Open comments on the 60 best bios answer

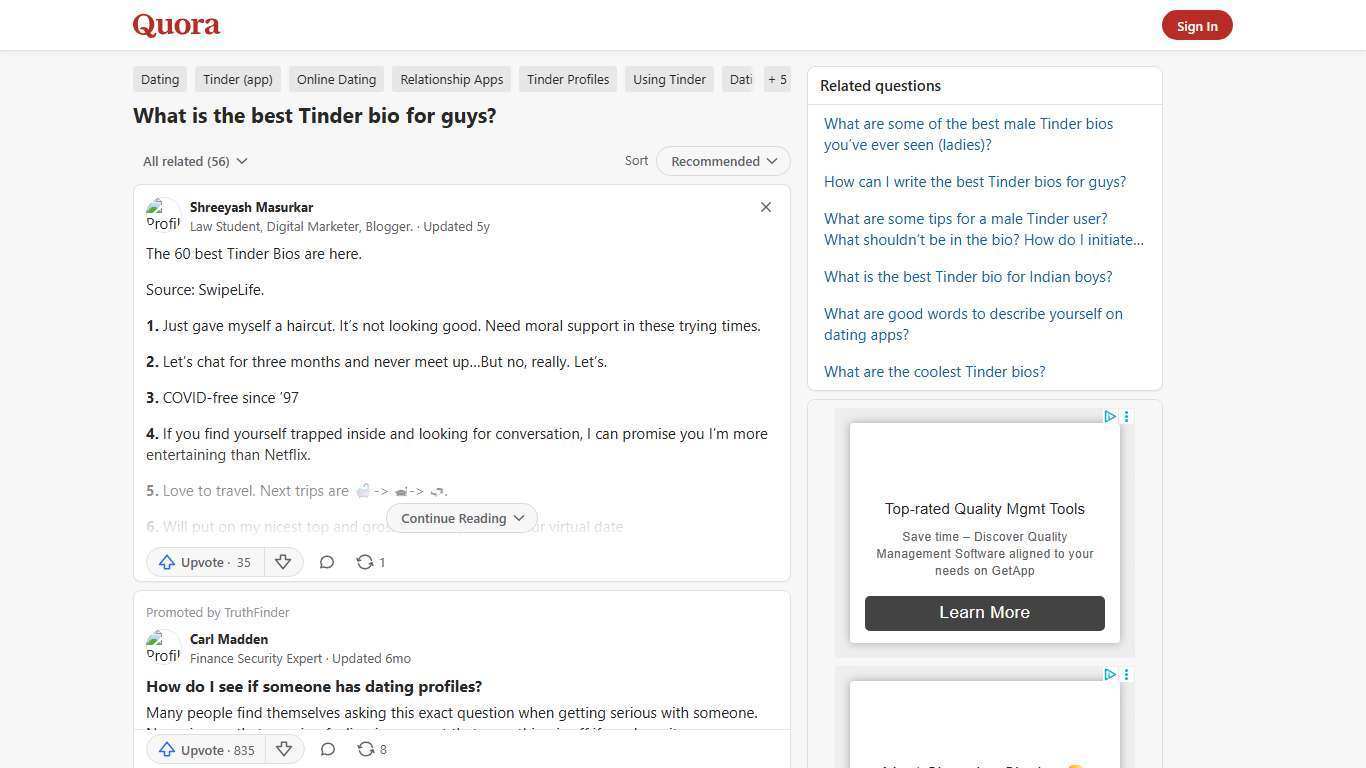pos(327,562)
